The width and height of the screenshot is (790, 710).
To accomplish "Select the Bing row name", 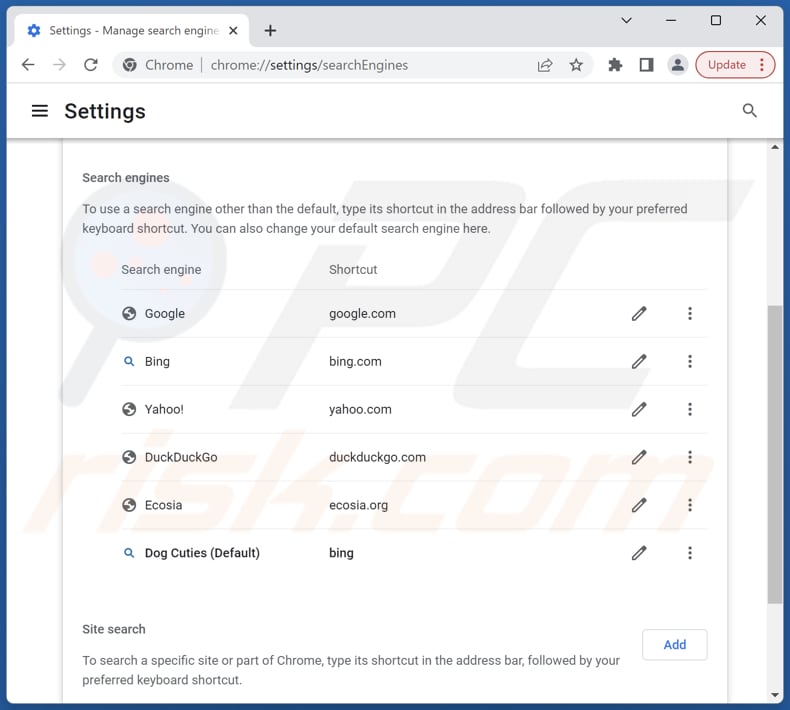I will [157, 361].
